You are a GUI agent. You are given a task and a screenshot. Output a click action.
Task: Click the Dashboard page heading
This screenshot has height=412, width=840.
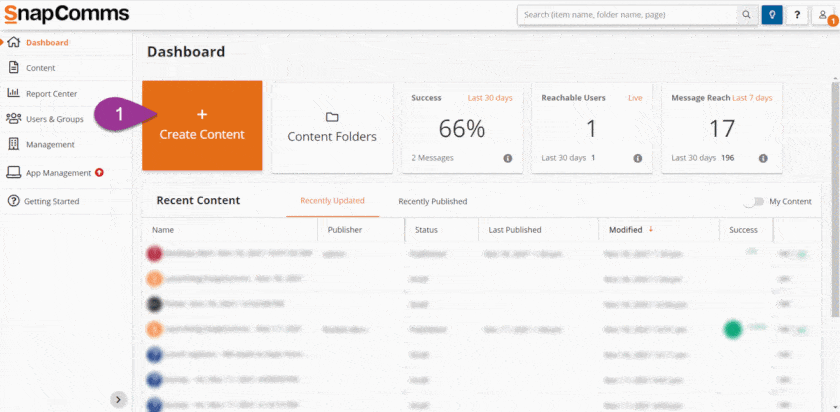click(186, 52)
